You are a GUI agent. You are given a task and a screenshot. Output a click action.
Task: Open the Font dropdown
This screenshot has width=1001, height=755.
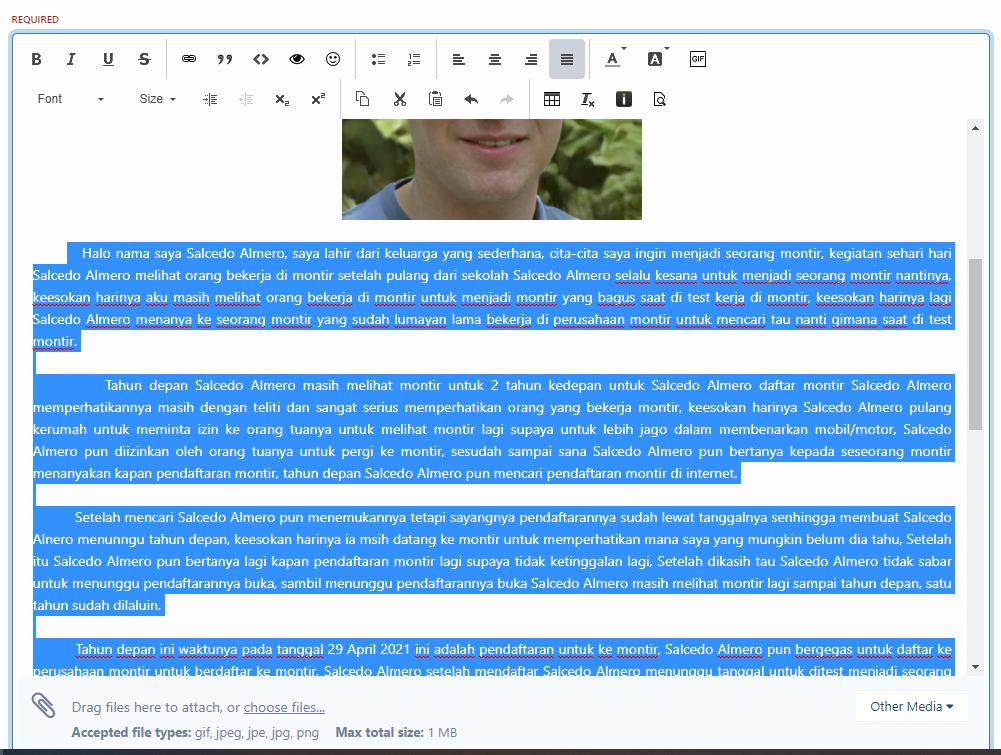click(70, 99)
